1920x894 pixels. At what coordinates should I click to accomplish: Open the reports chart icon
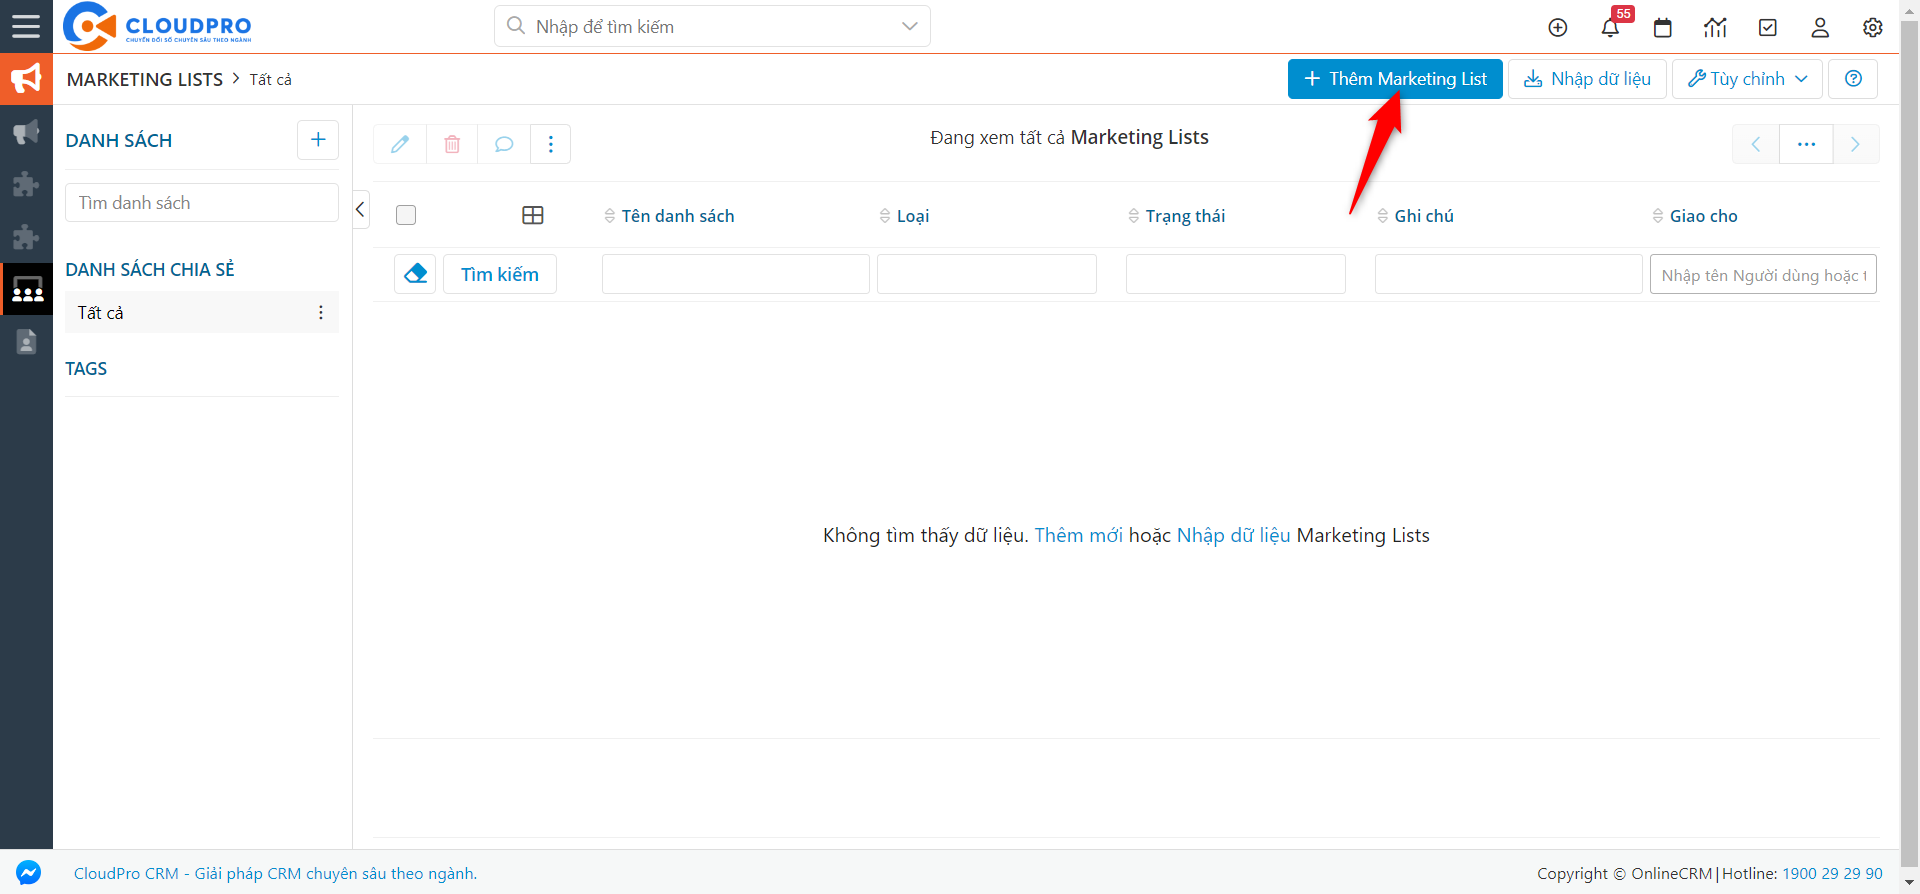(1715, 28)
